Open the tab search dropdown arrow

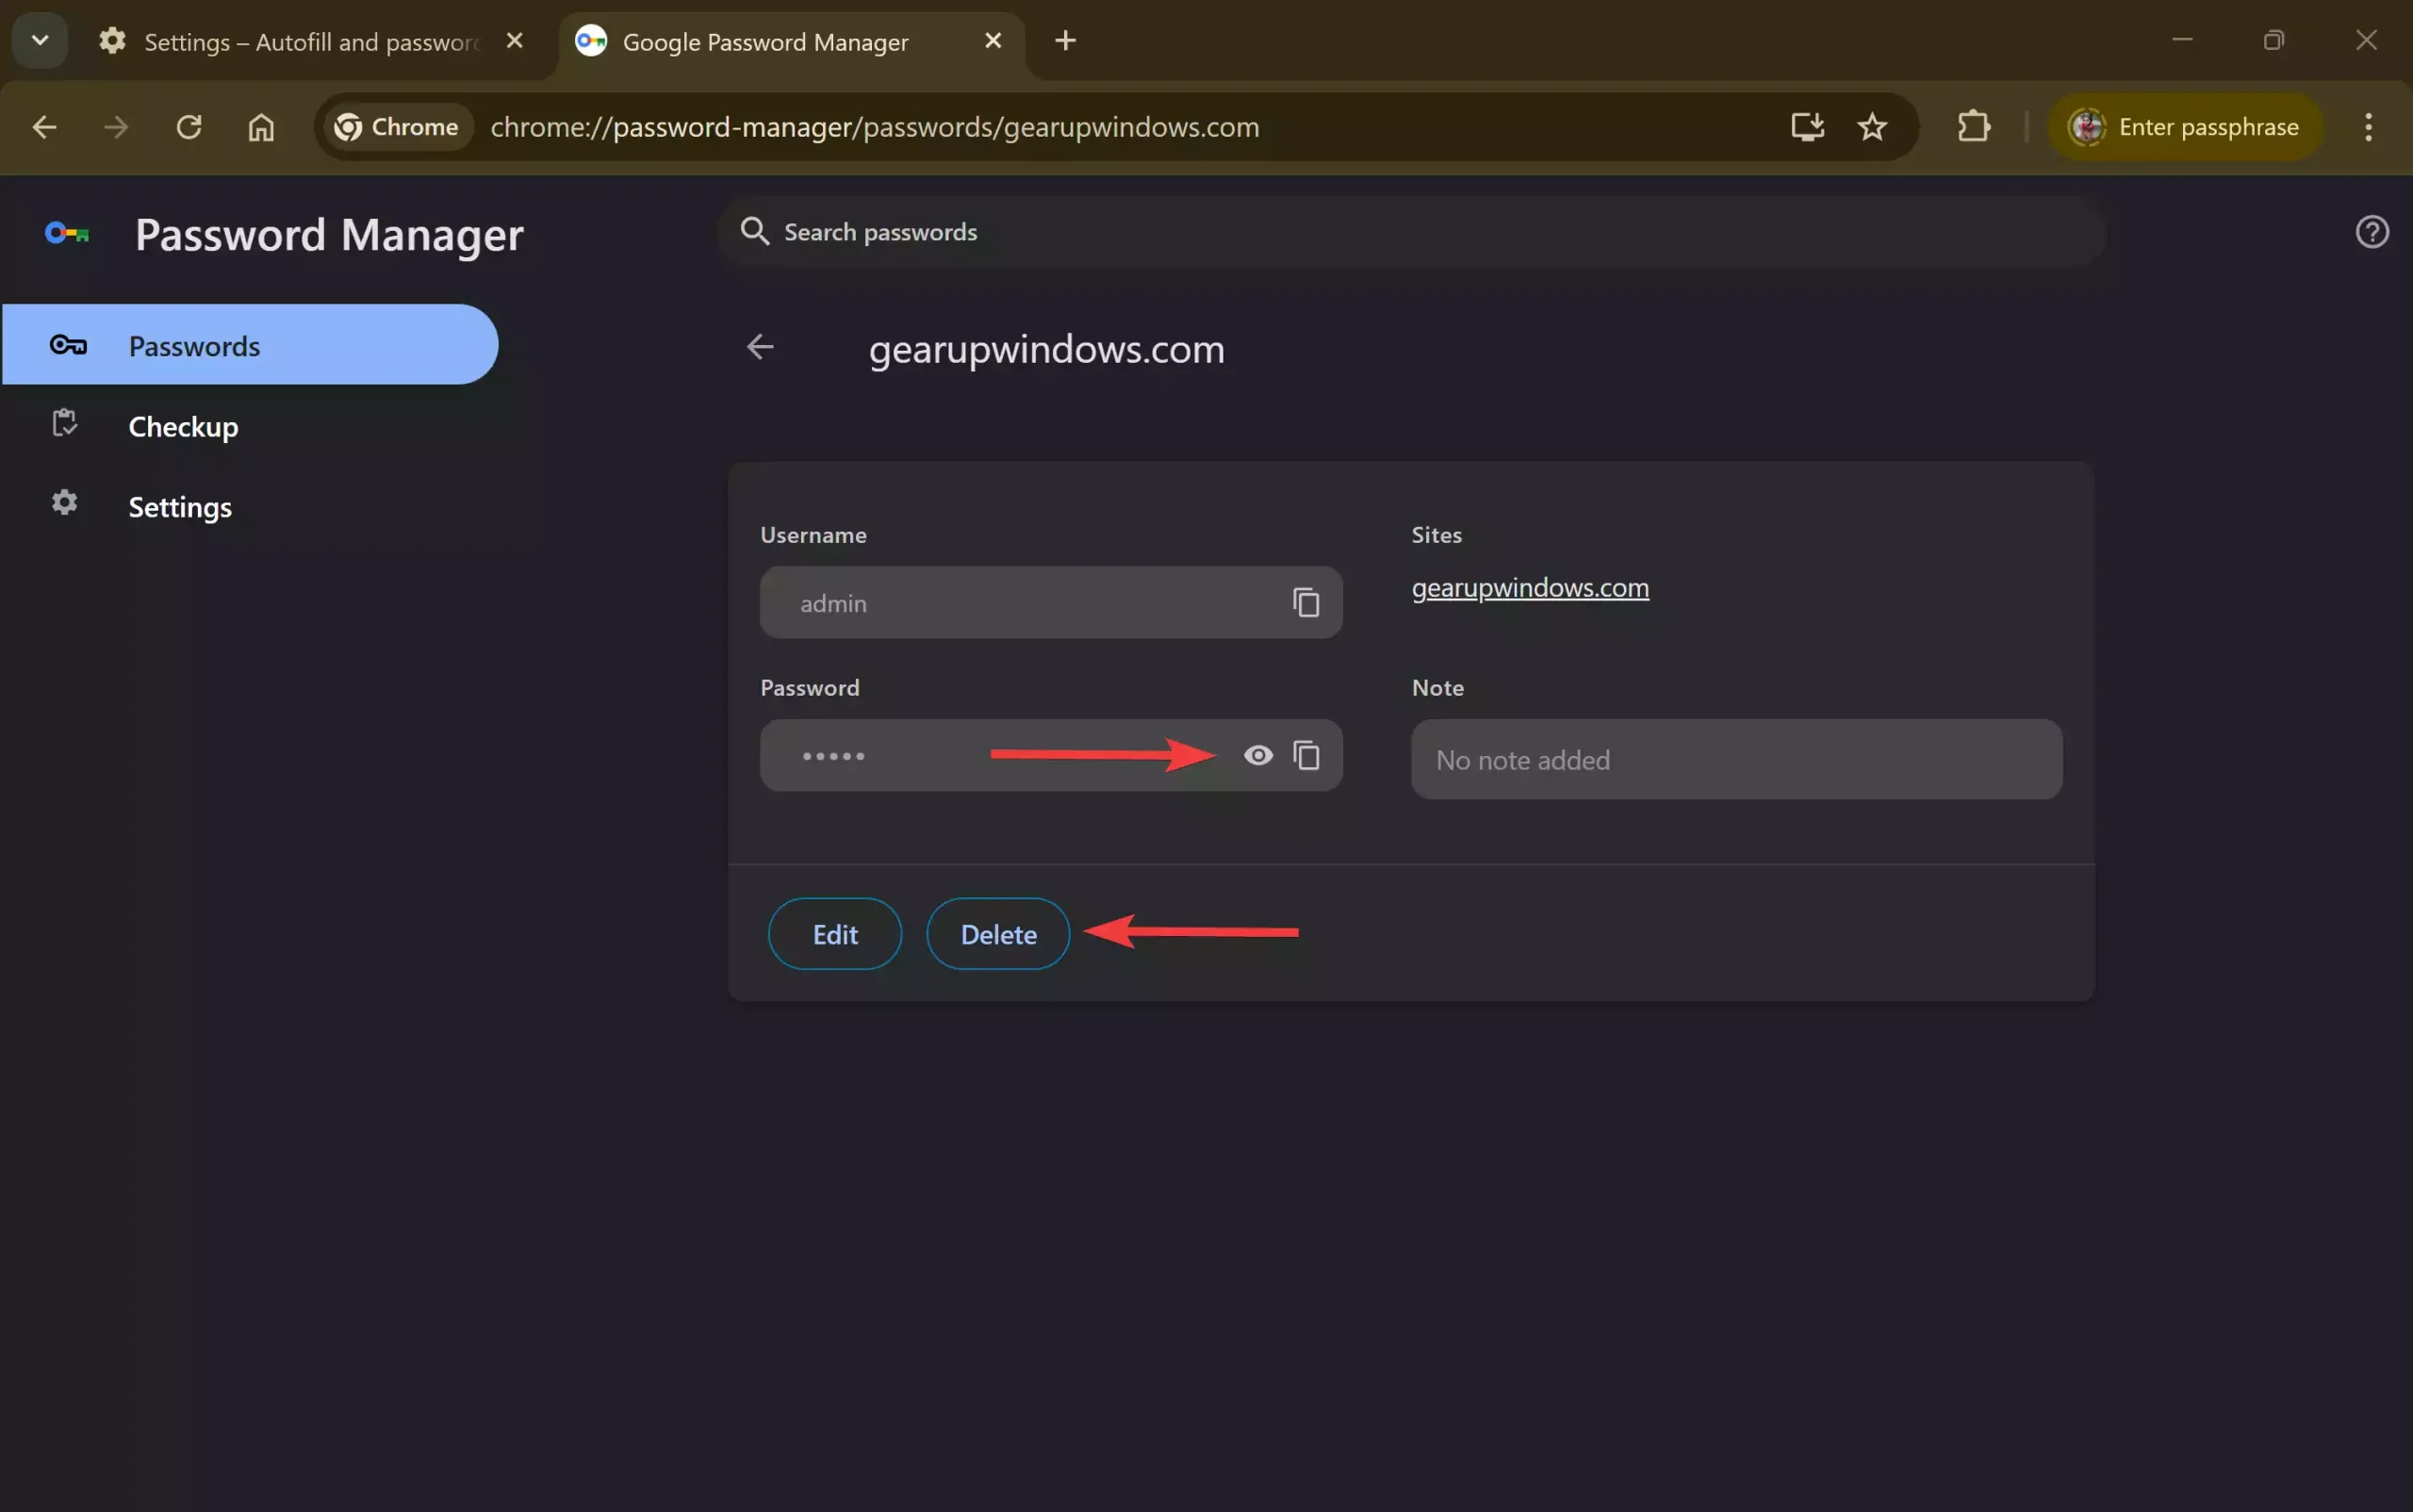pos(40,41)
